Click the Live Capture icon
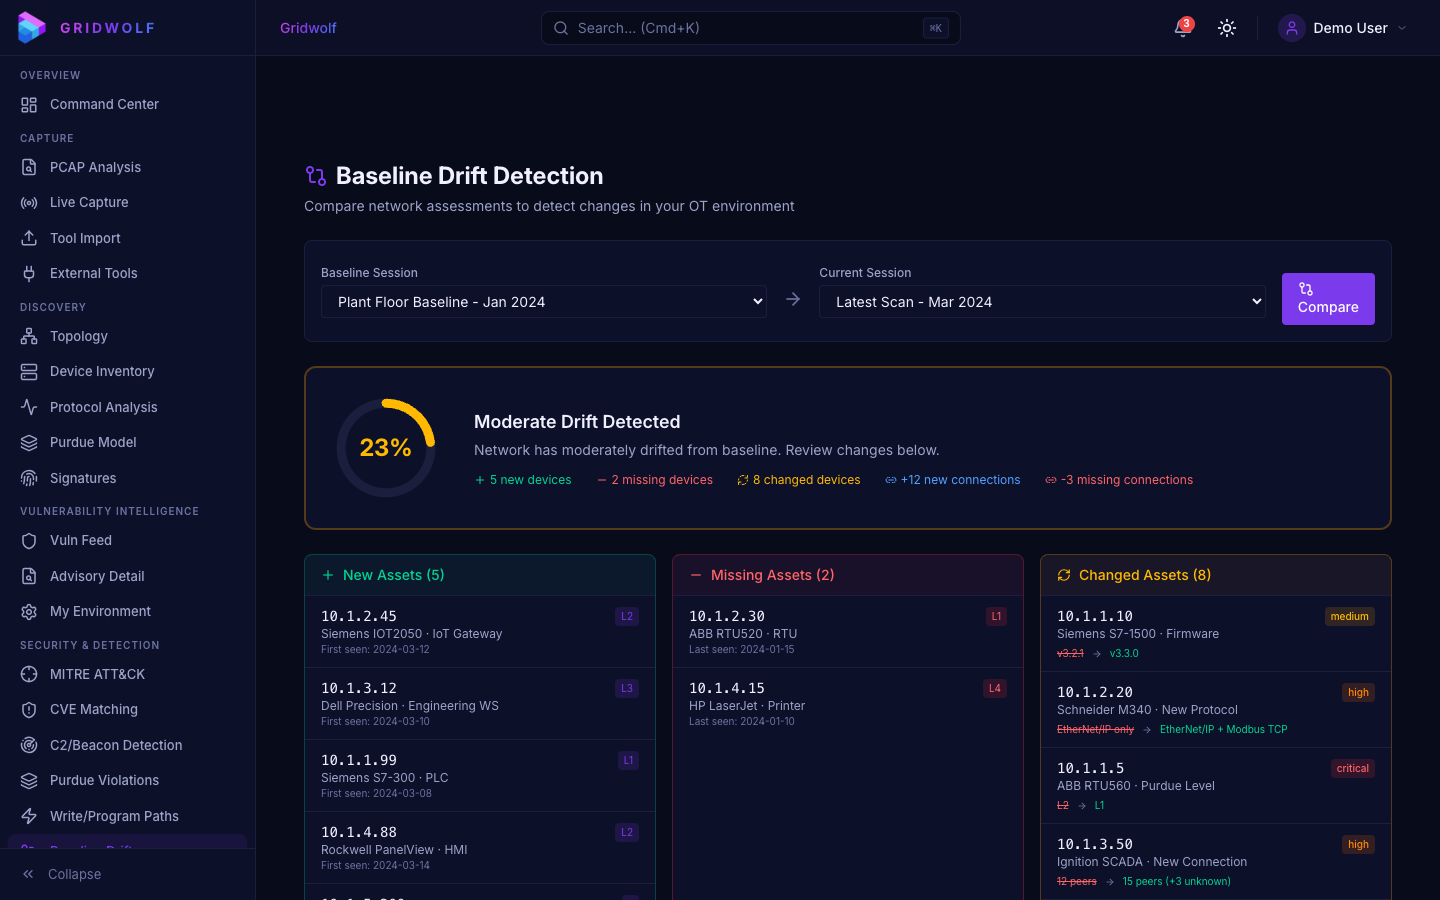Screen dimensions: 1440x900 [x=29, y=203]
